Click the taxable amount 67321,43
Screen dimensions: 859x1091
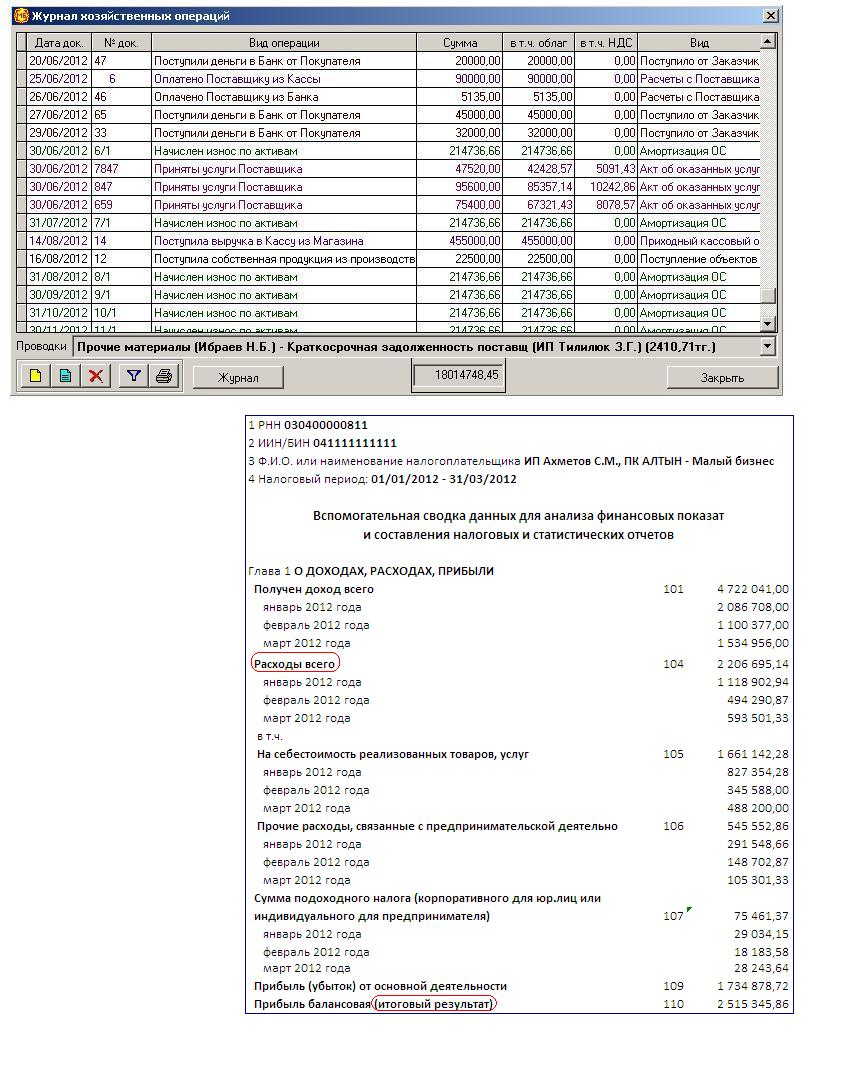[x=538, y=205]
